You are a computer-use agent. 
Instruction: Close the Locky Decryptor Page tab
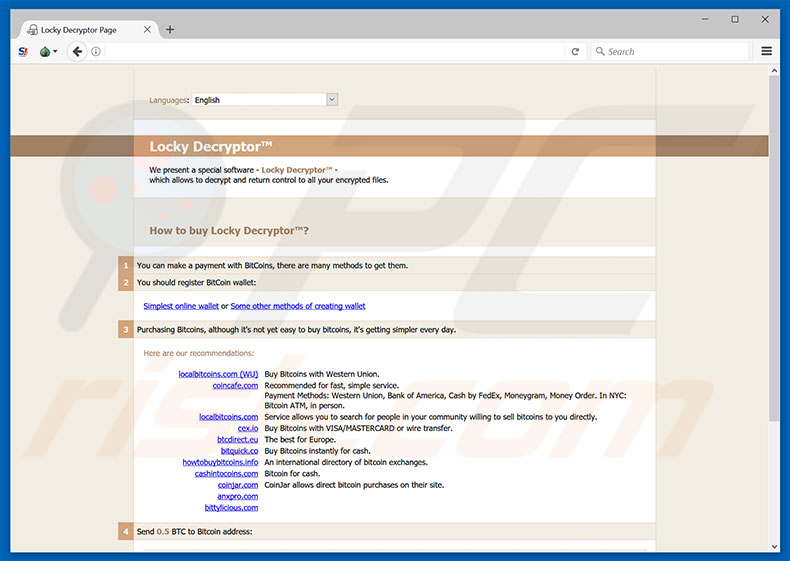click(147, 30)
